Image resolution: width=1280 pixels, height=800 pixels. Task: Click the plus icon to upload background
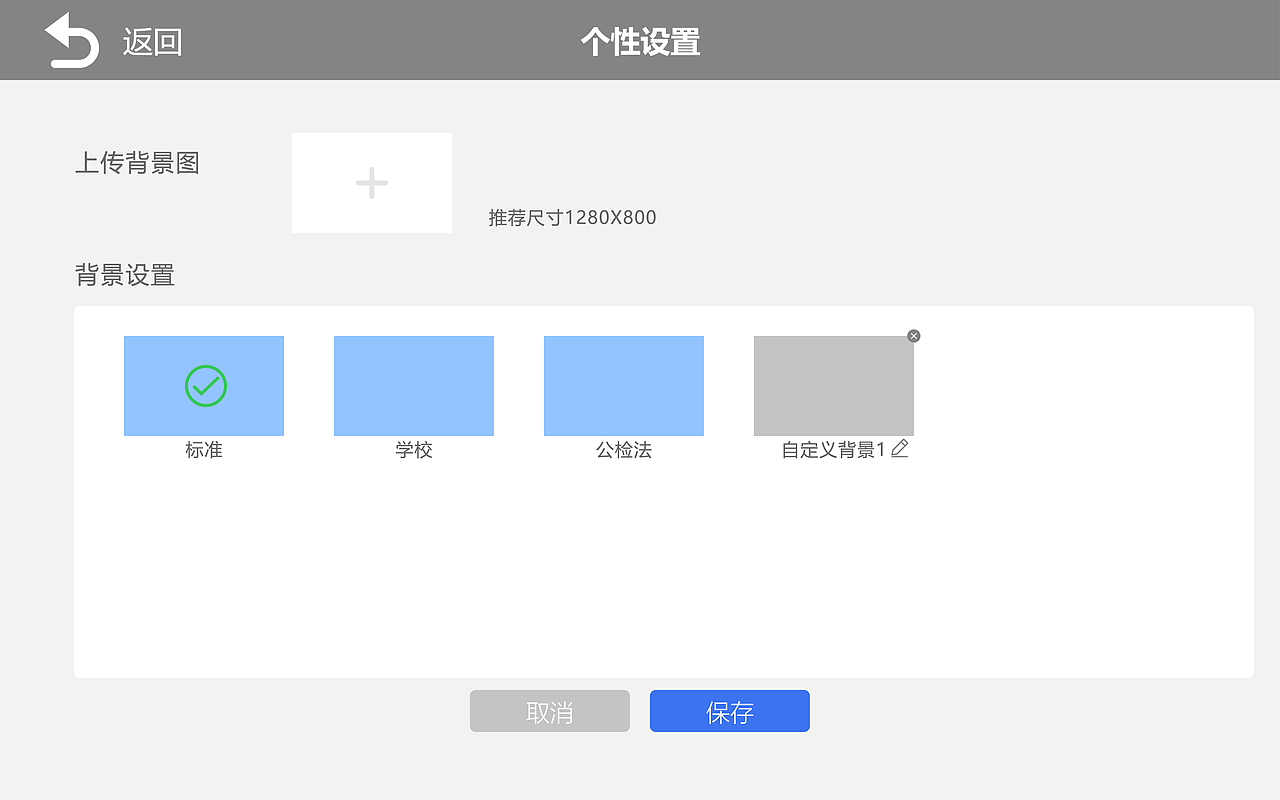click(x=371, y=183)
